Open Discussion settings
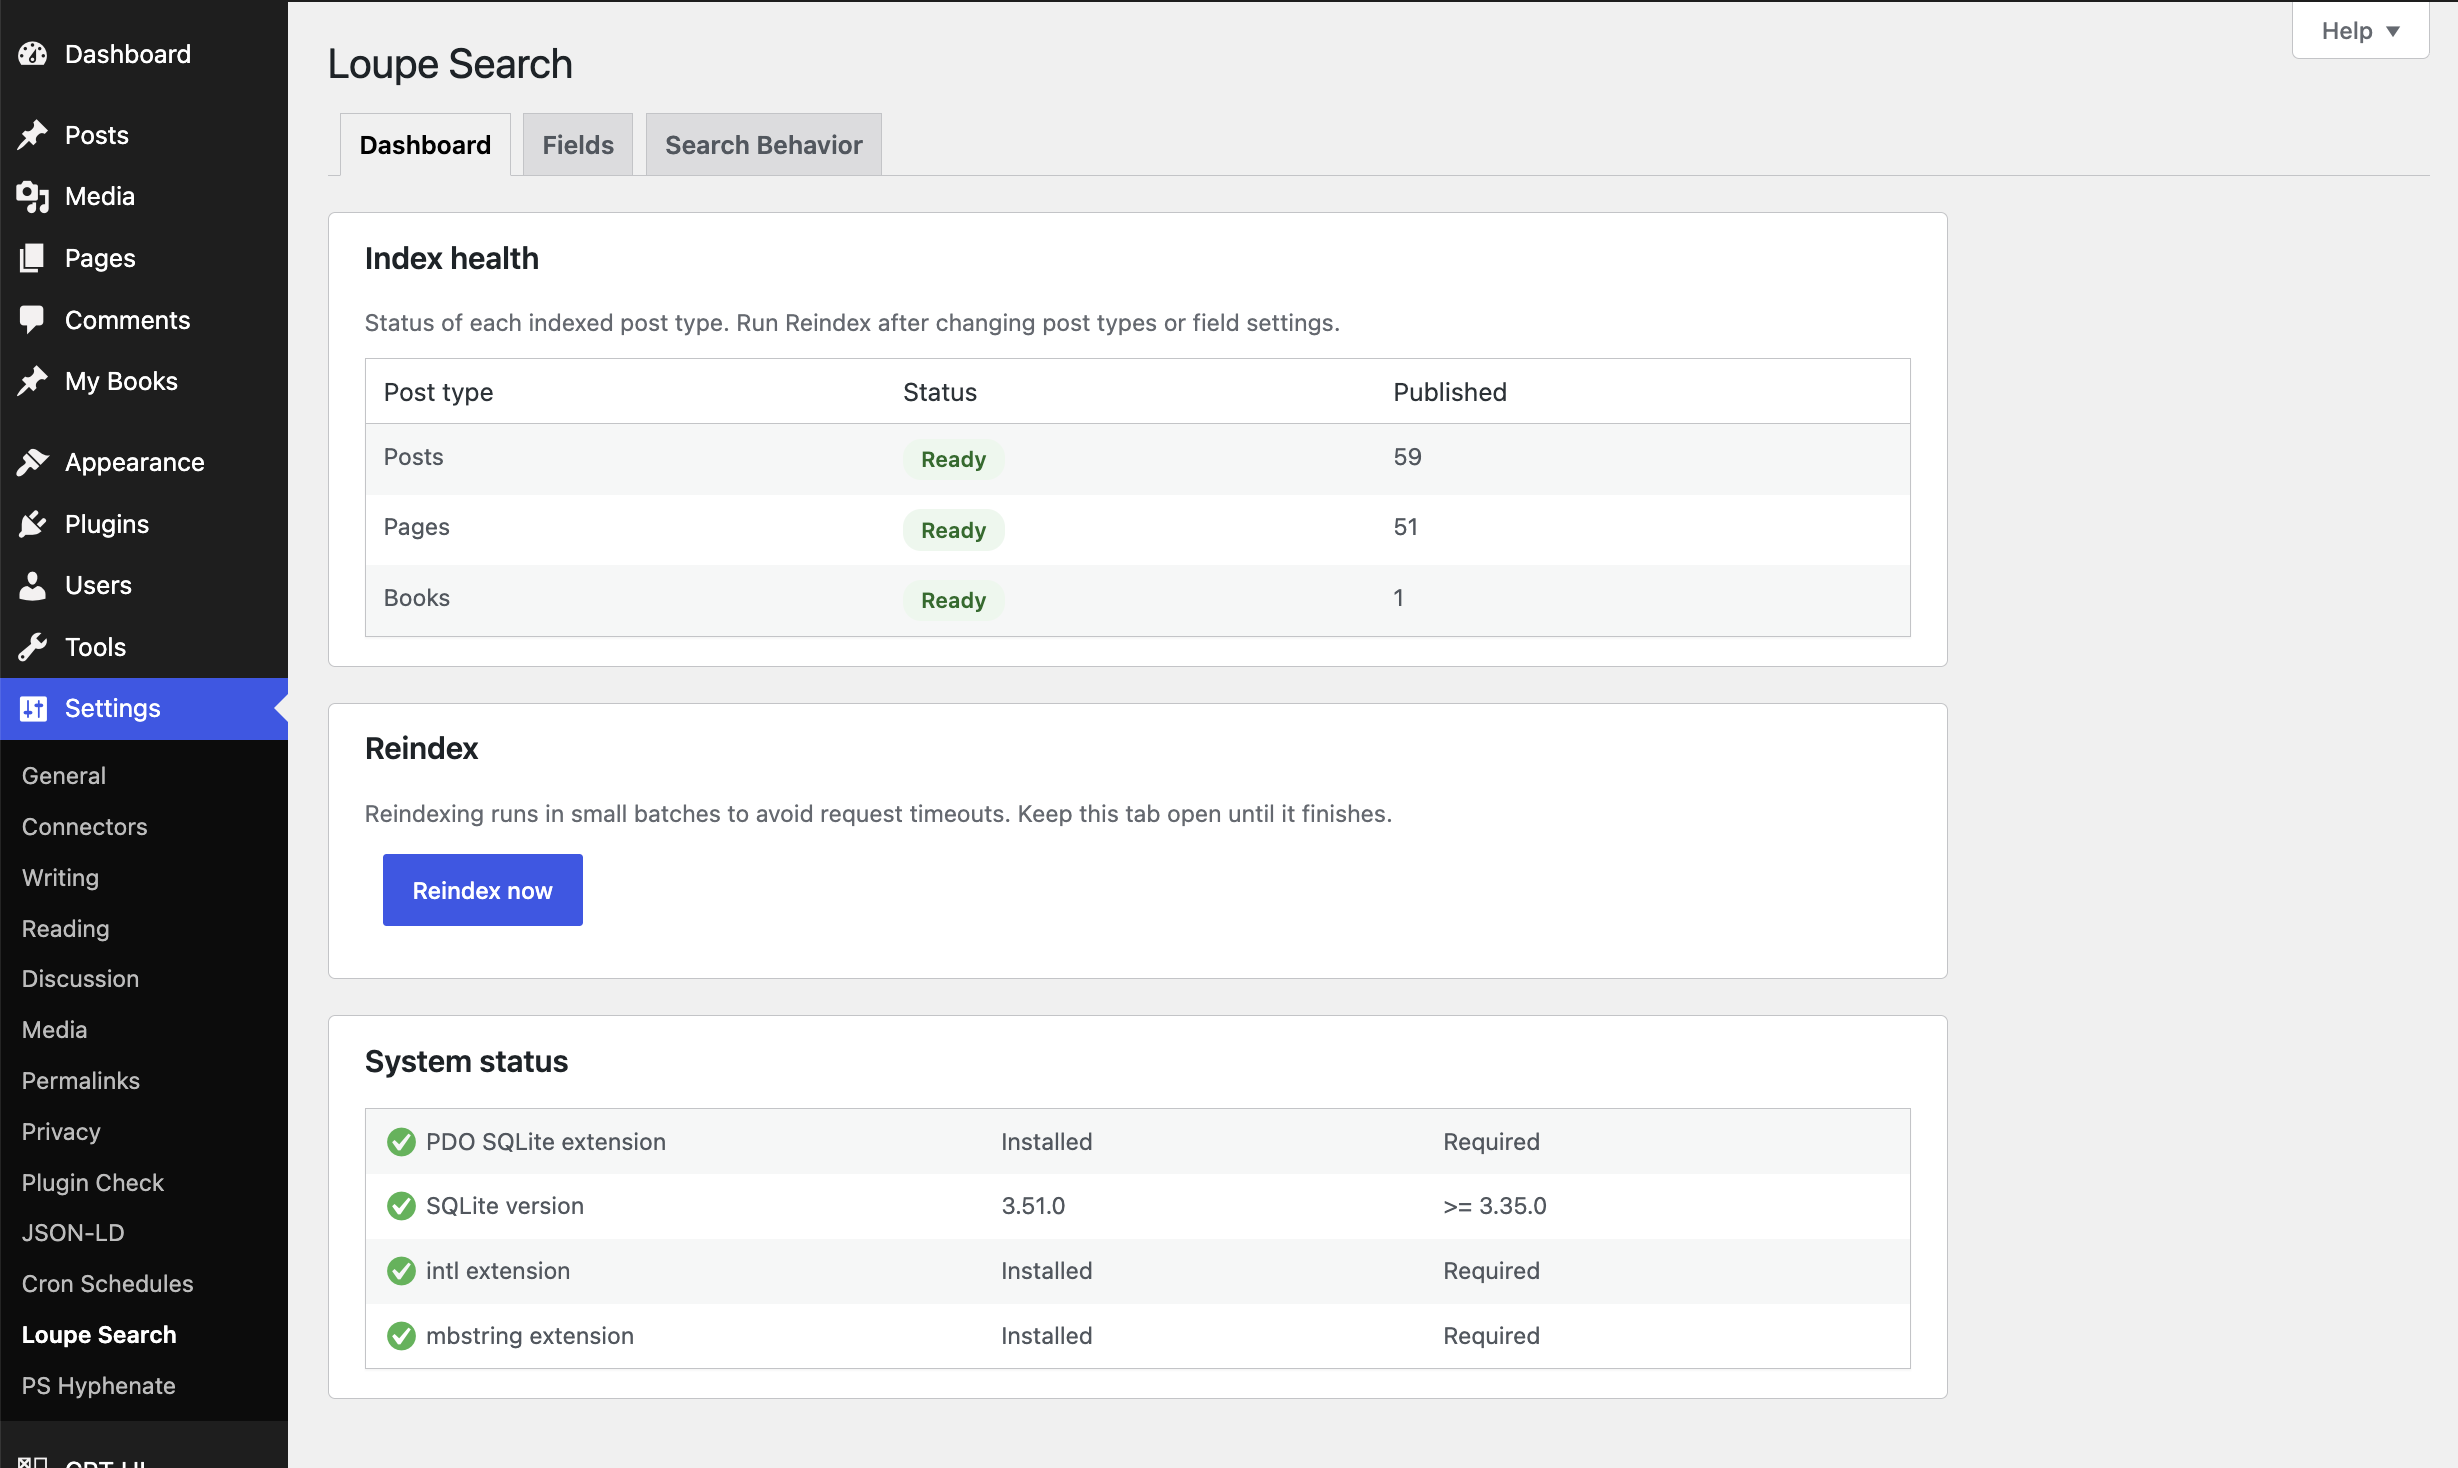 point(81,979)
